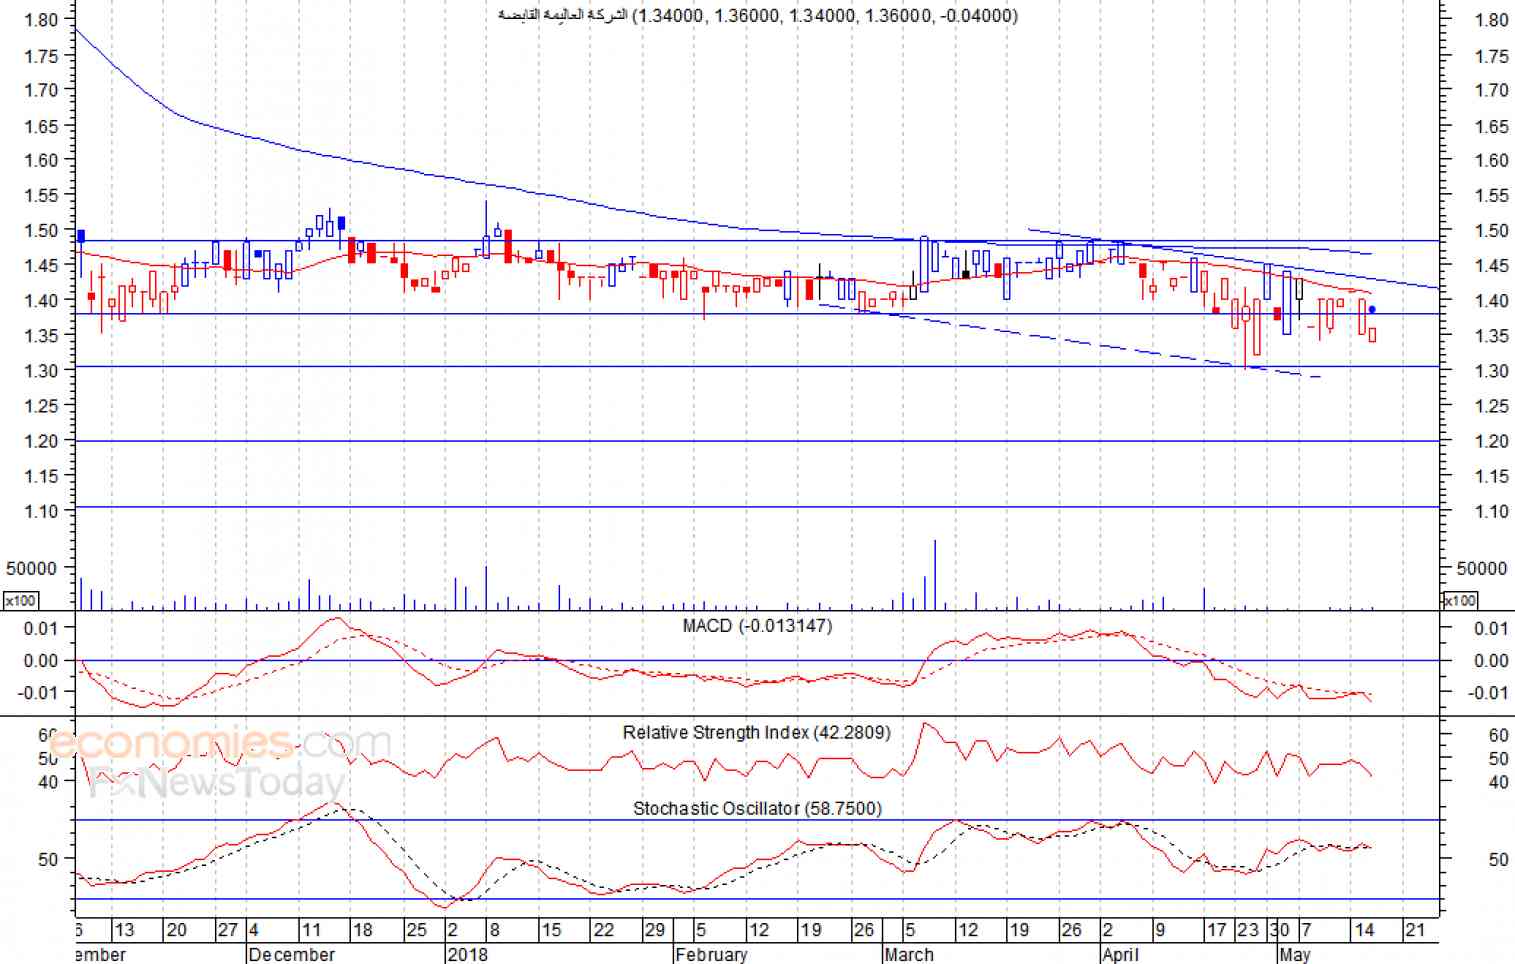Select the Relative Strength Index (42.2809) label
1515x964 pixels.
pos(756,732)
